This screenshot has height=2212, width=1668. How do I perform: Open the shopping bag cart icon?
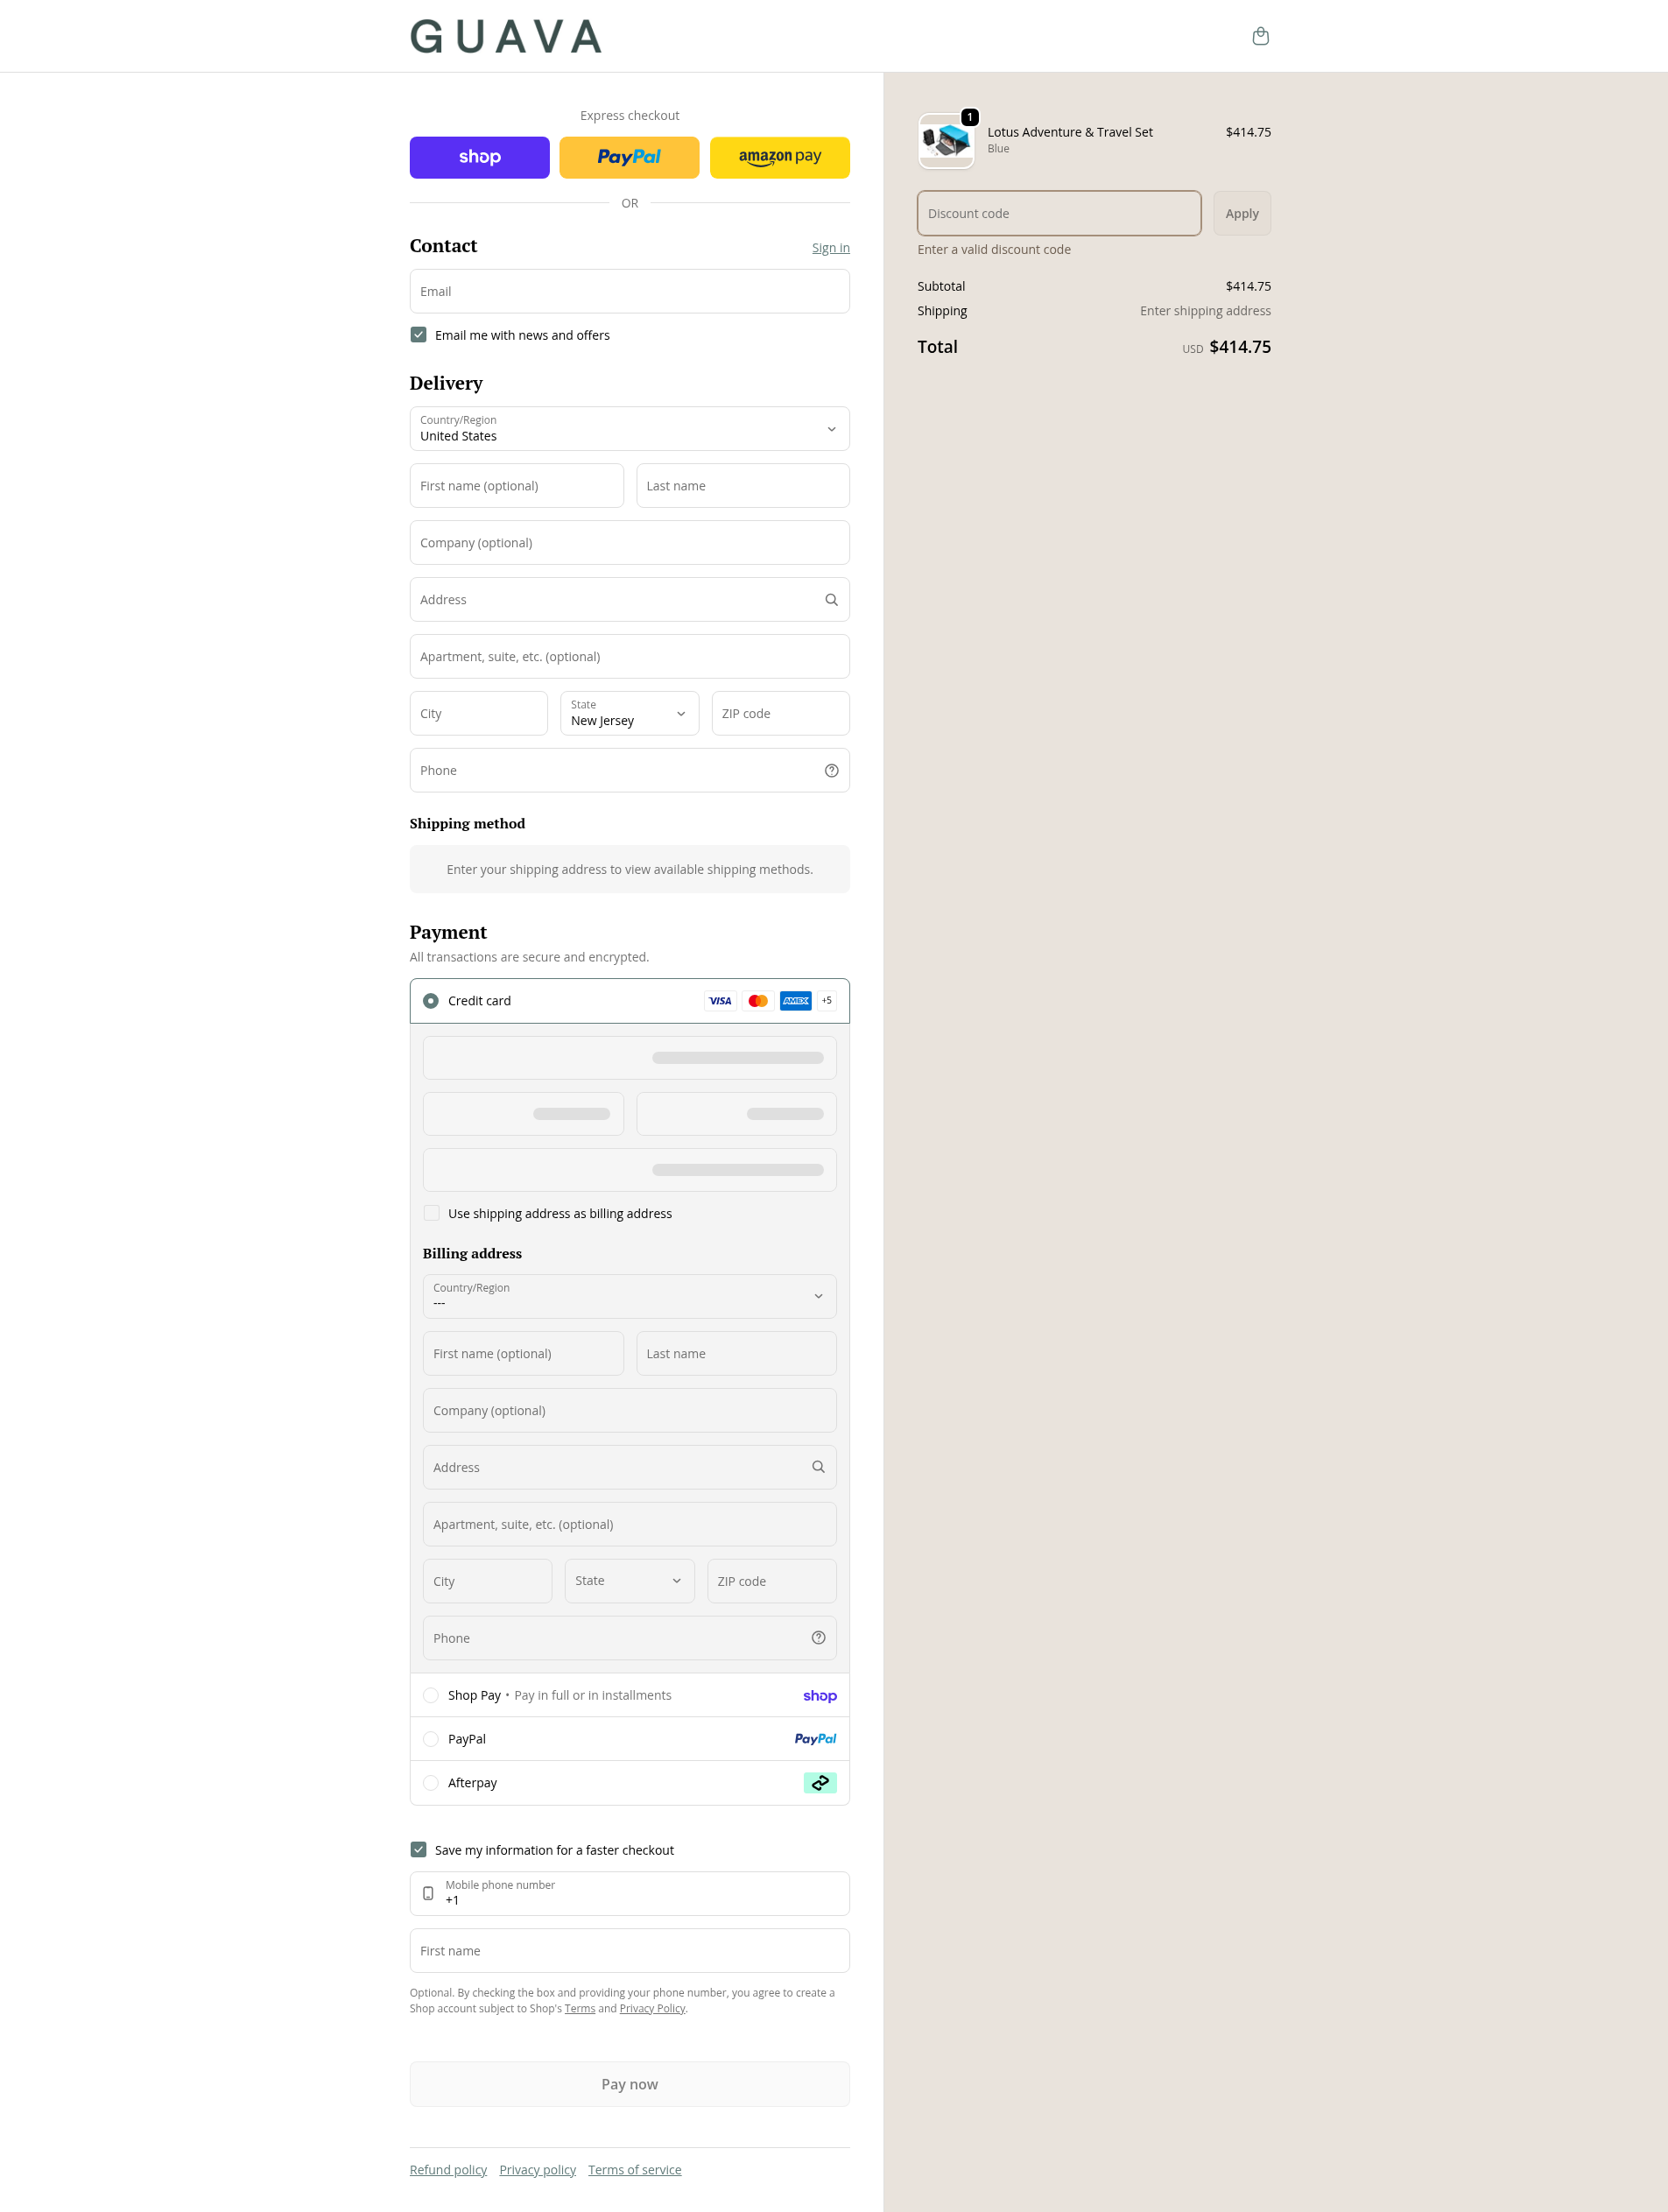coord(1260,36)
